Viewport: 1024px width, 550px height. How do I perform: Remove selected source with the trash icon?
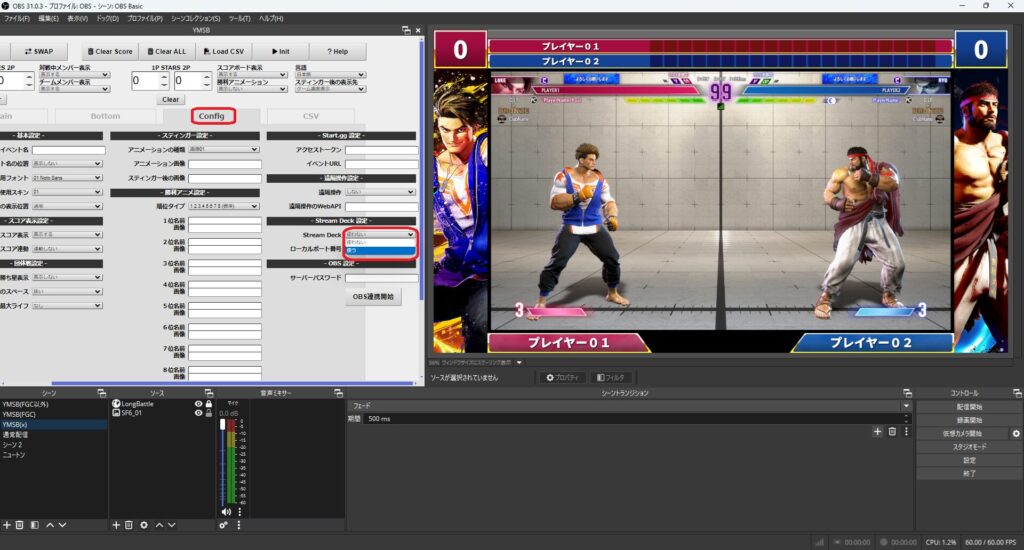point(129,525)
